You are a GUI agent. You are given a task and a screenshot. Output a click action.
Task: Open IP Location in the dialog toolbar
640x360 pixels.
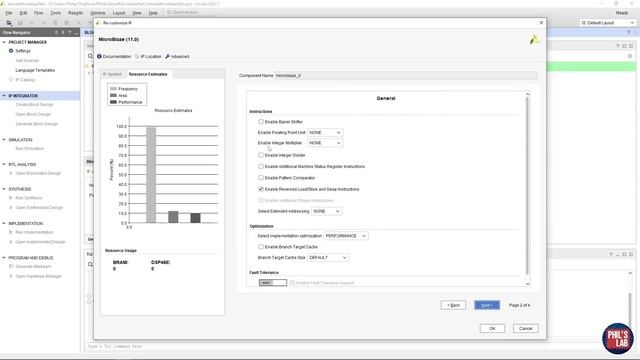148,57
